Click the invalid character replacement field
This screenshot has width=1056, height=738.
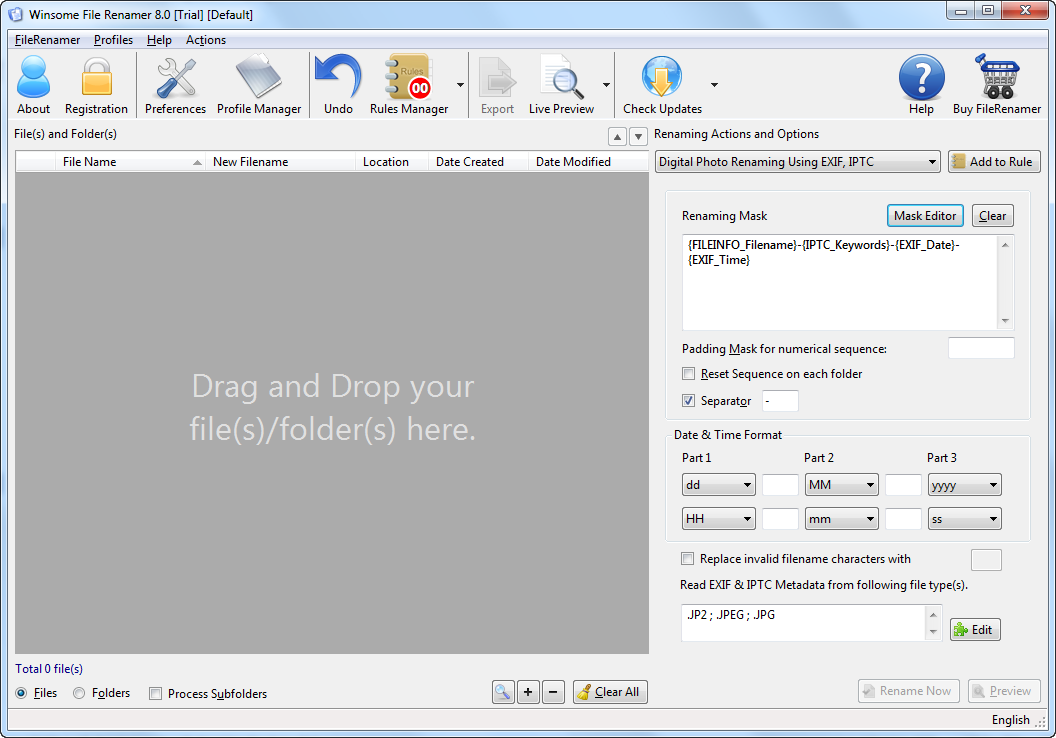[x=986, y=560]
